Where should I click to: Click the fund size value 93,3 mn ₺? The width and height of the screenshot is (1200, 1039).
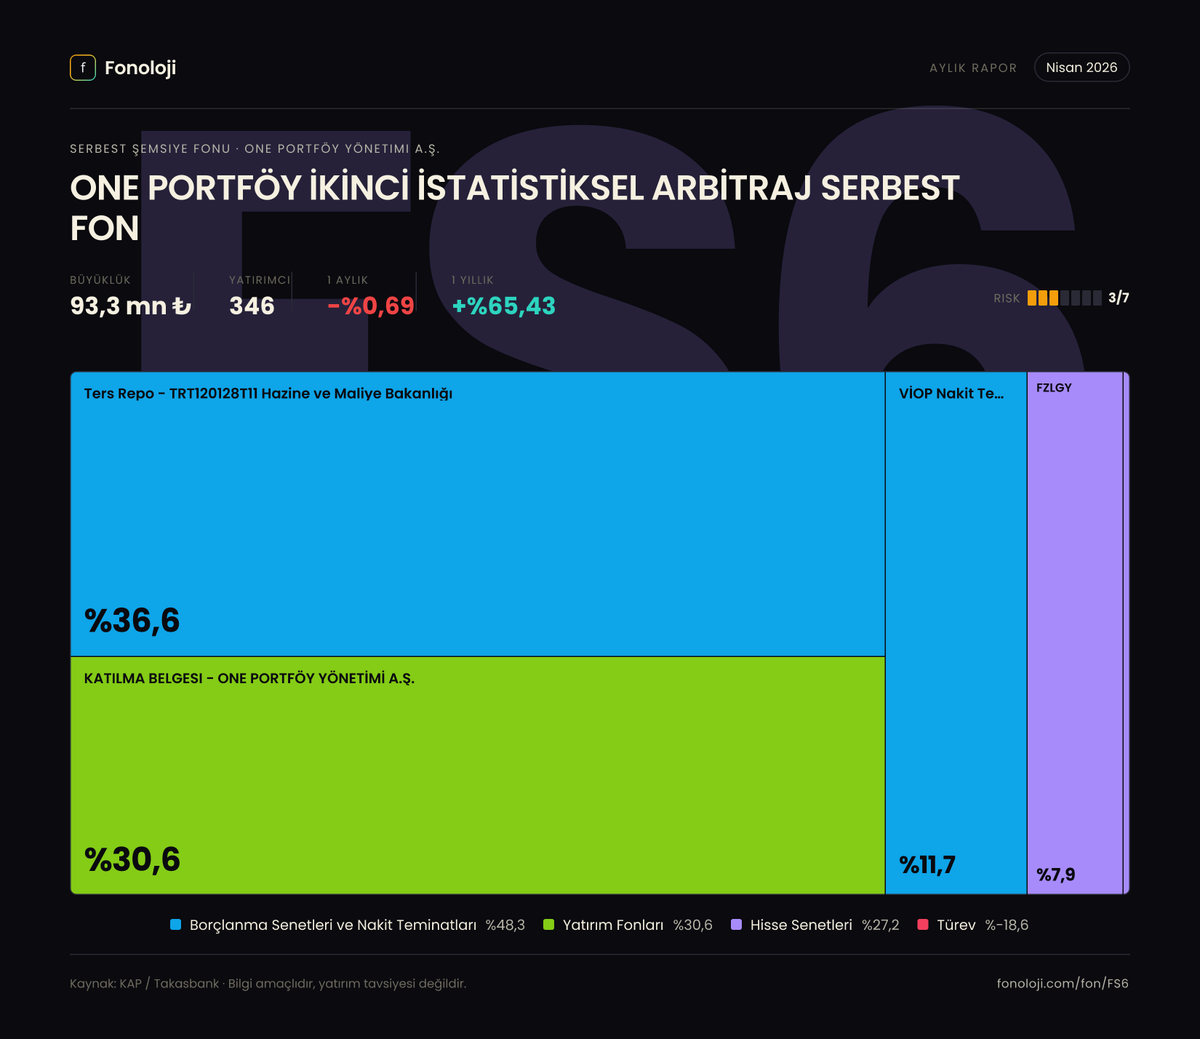(x=130, y=306)
